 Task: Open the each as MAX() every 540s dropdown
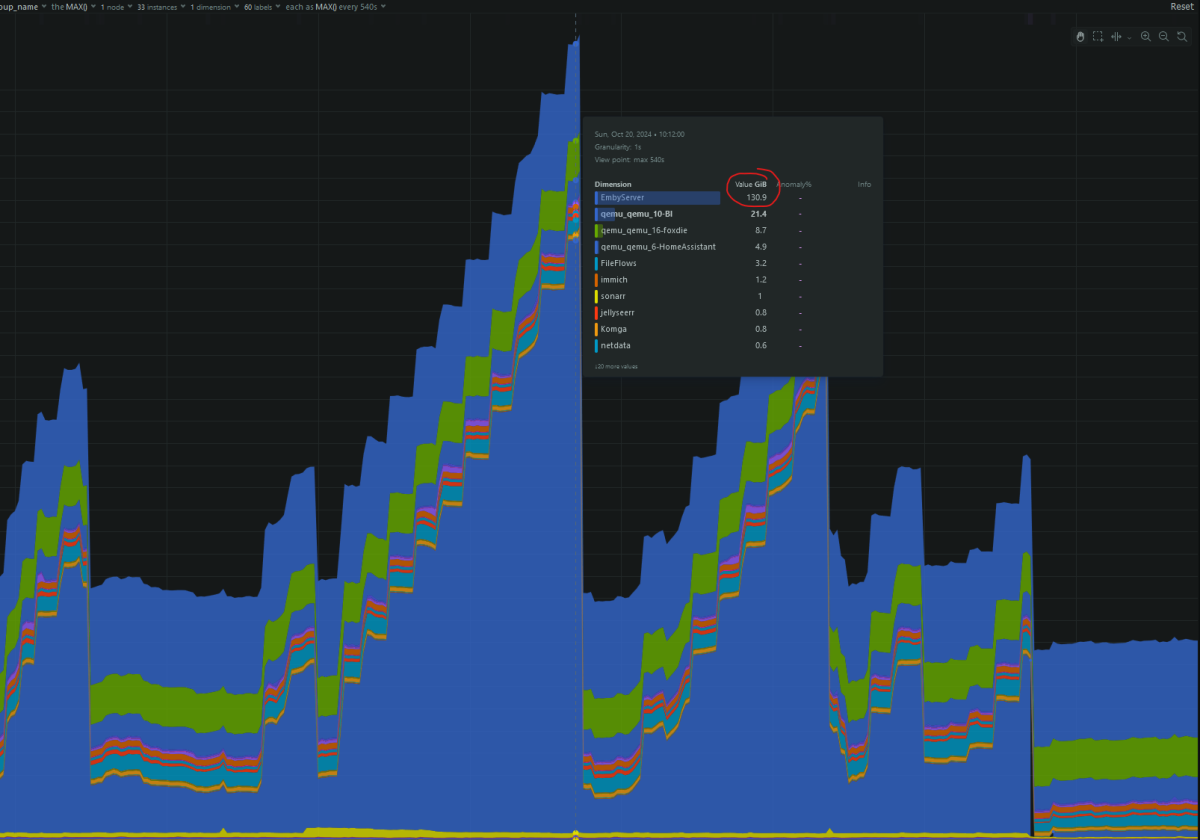tap(336, 6)
